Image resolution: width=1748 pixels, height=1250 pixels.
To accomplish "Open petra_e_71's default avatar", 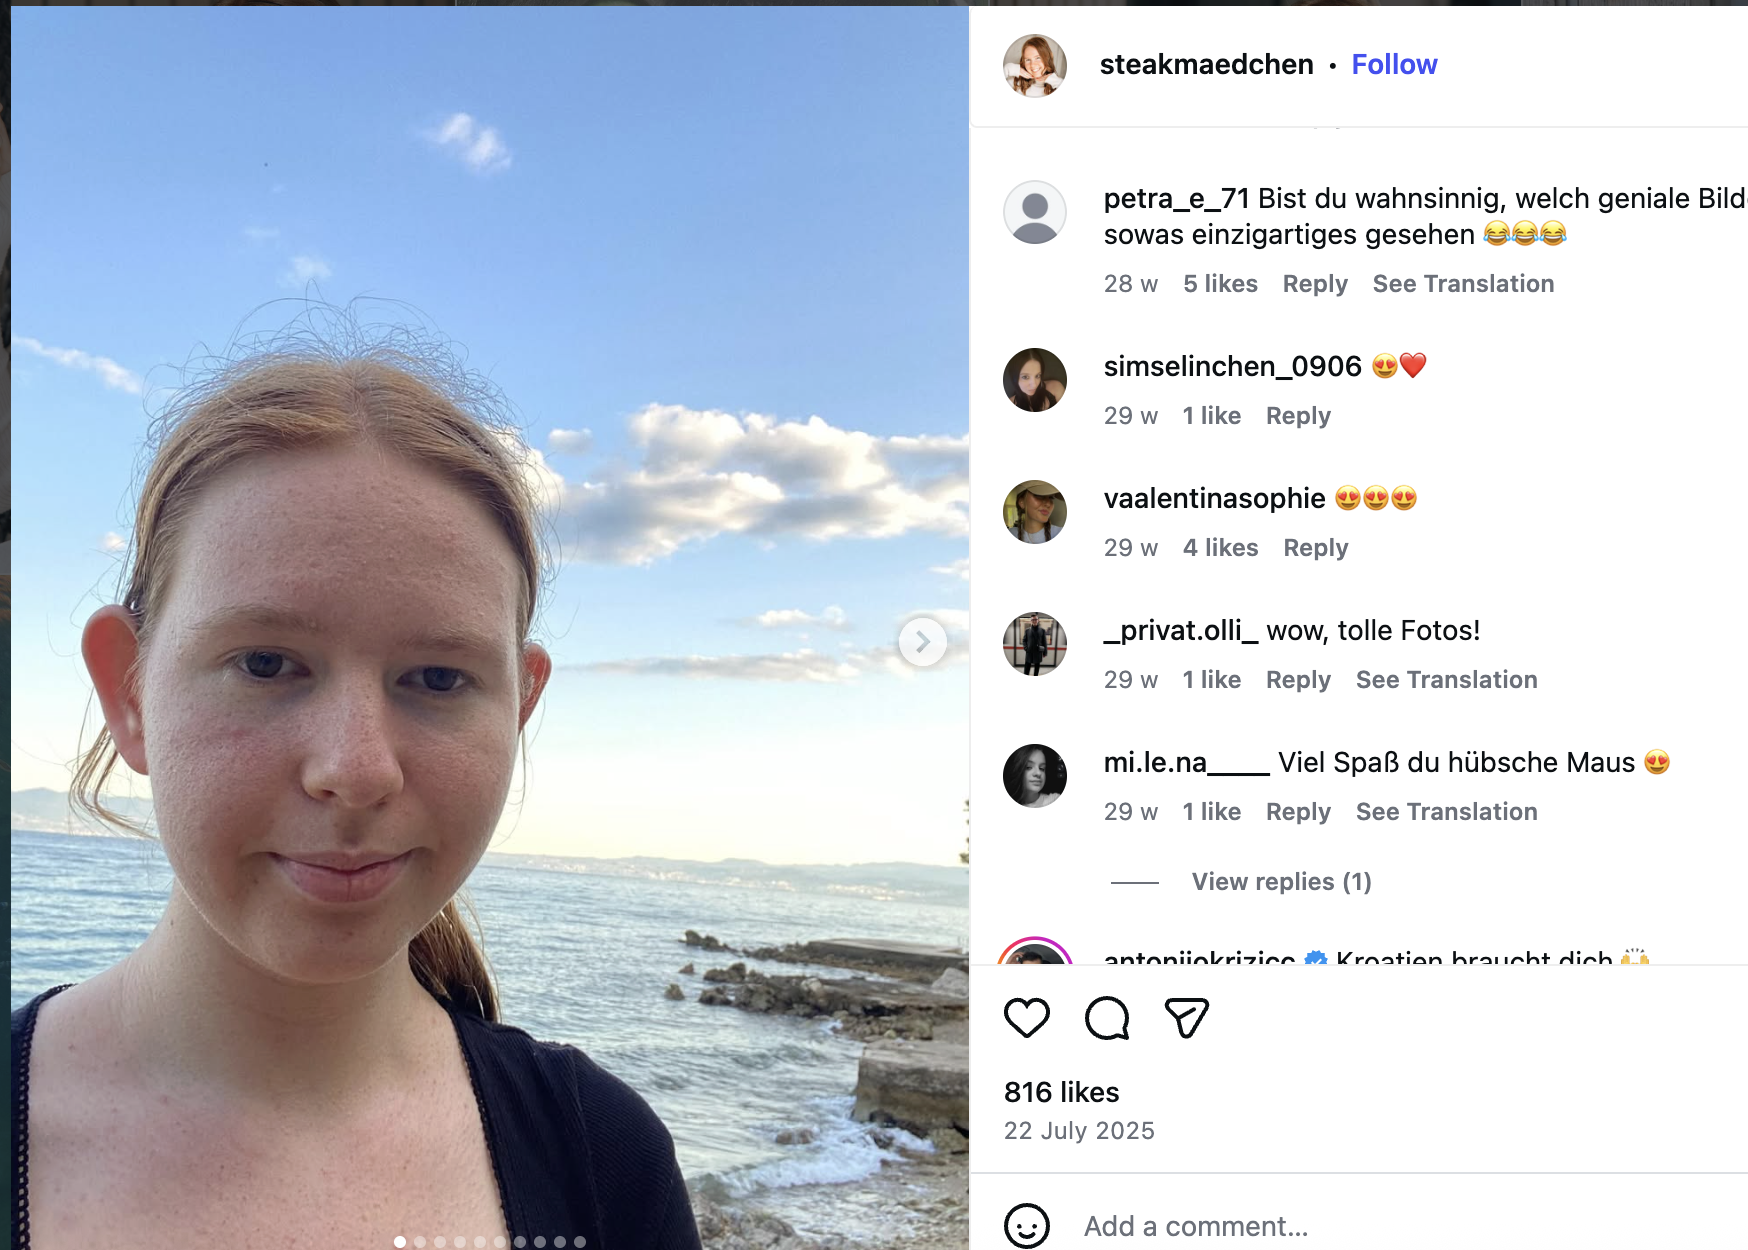I will (1035, 212).
